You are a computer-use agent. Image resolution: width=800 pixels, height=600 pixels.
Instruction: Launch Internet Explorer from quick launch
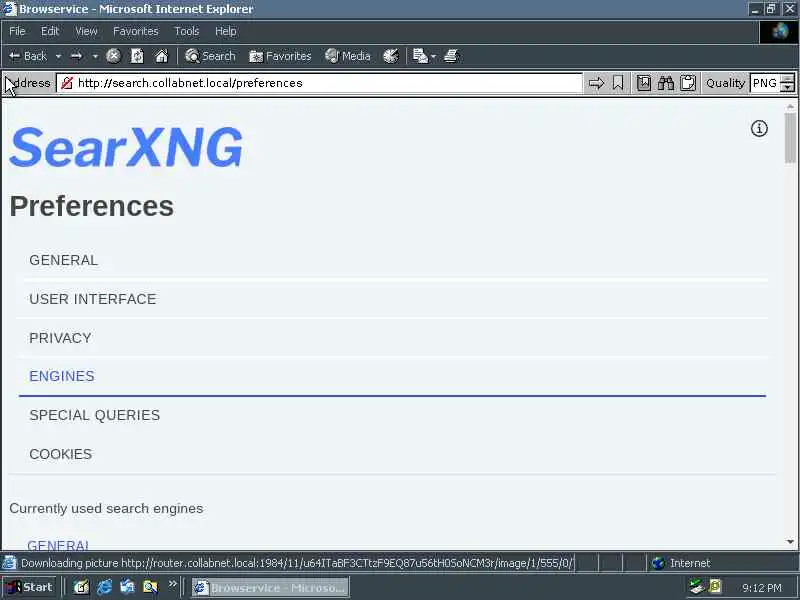point(105,587)
